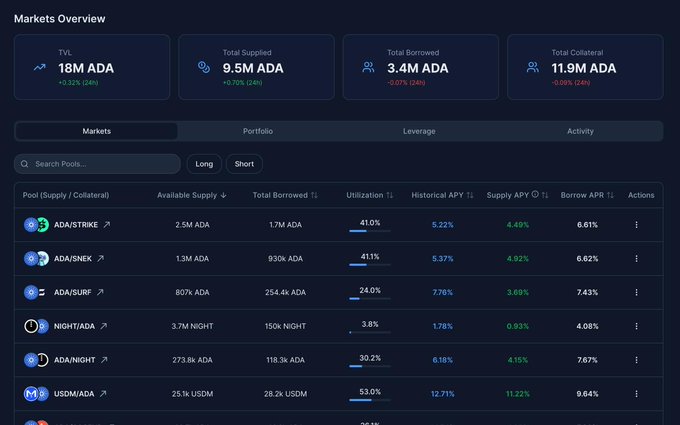This screenshot has width=680, height=425.
Task: Switch to the Portfolio tab
Action: (x=258, y=131)
